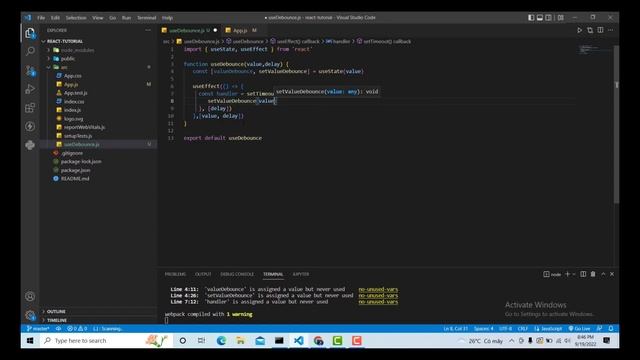Click the Open Changes icon in editor toolbar
Screen dimensions: 640x360
click(590, 30)
